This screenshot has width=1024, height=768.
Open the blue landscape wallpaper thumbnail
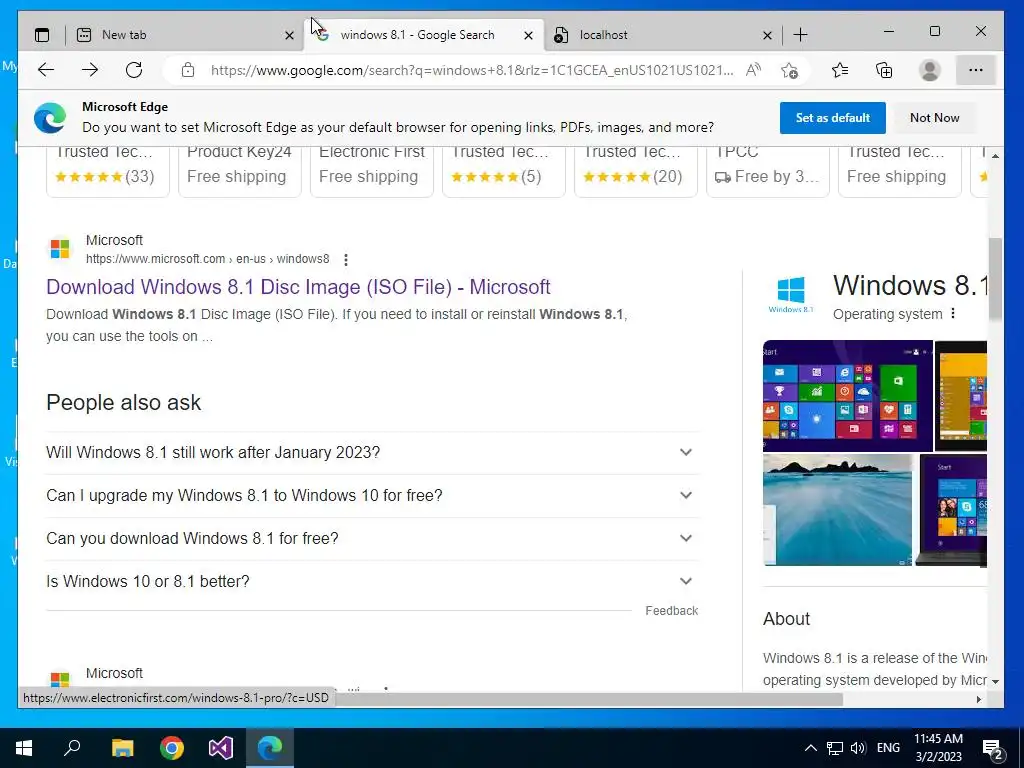[837, 510]
